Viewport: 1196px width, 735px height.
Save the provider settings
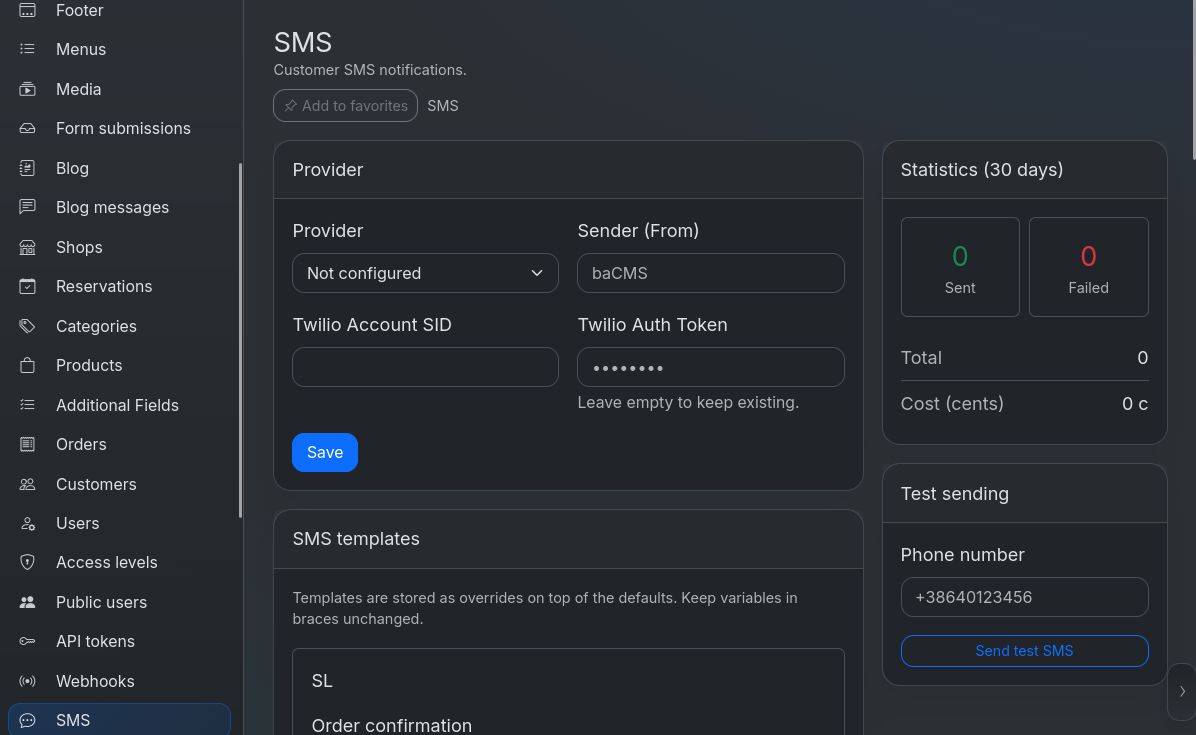325,452
